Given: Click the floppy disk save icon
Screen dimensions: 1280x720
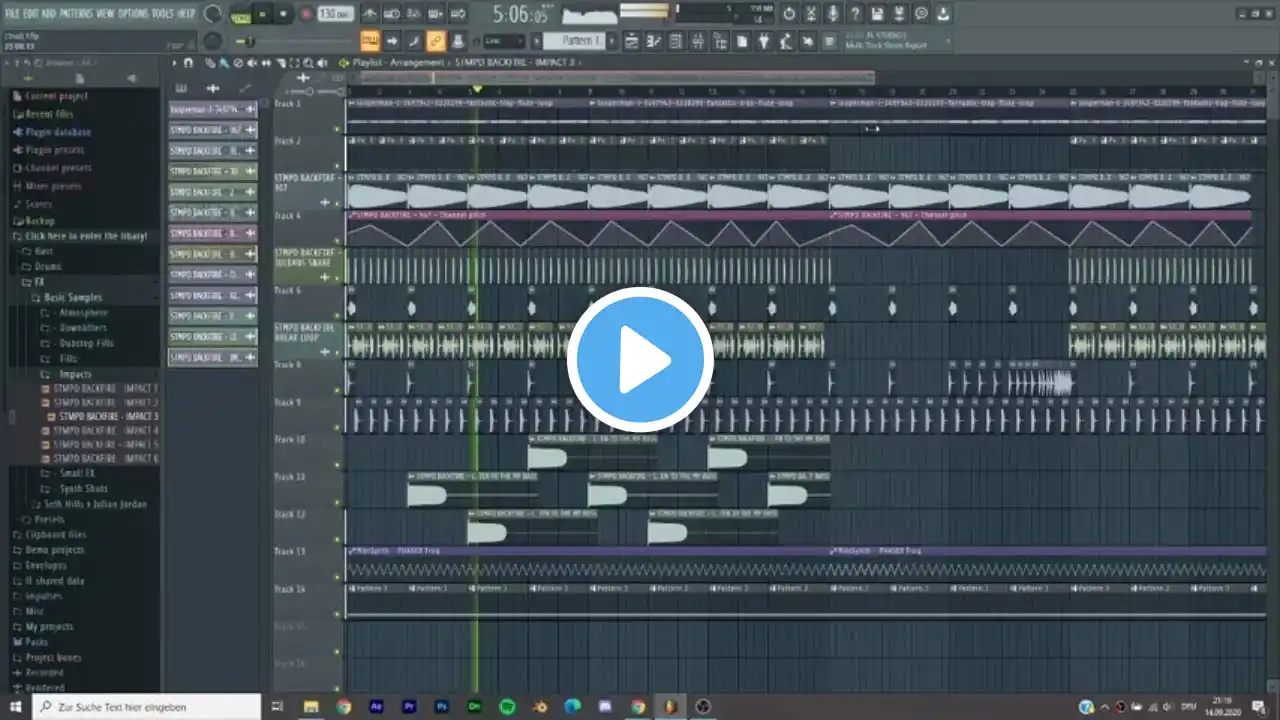Looking at the screenshot, I should click(878, 14).
